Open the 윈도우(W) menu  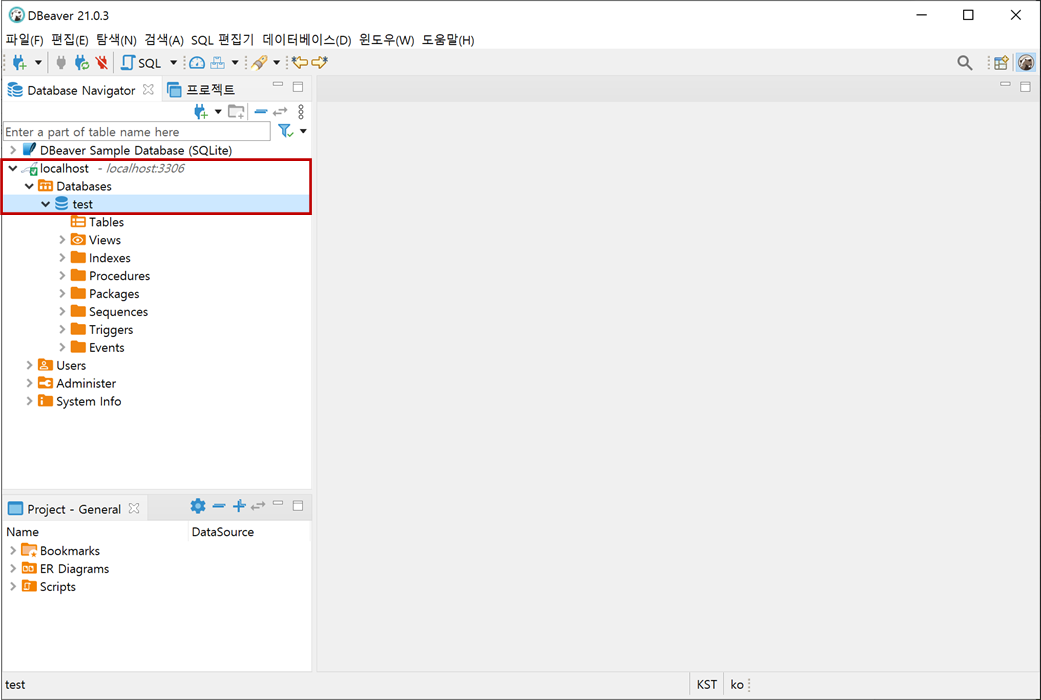386,40
